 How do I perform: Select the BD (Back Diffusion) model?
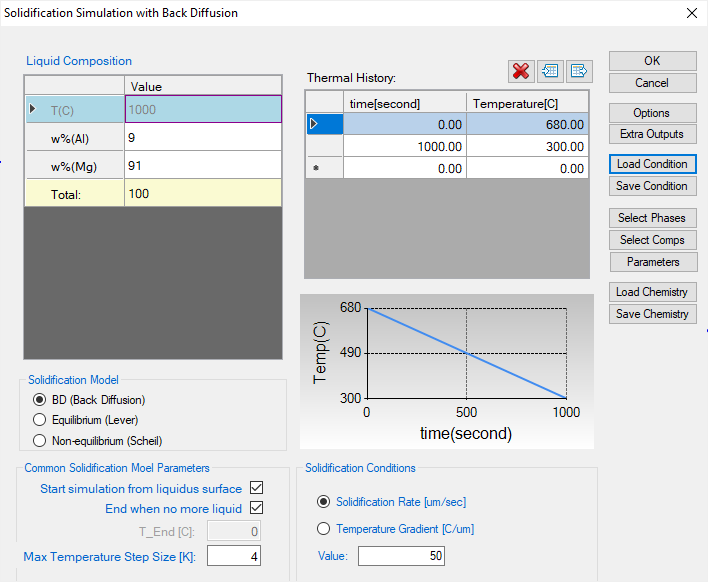(41, 400)
